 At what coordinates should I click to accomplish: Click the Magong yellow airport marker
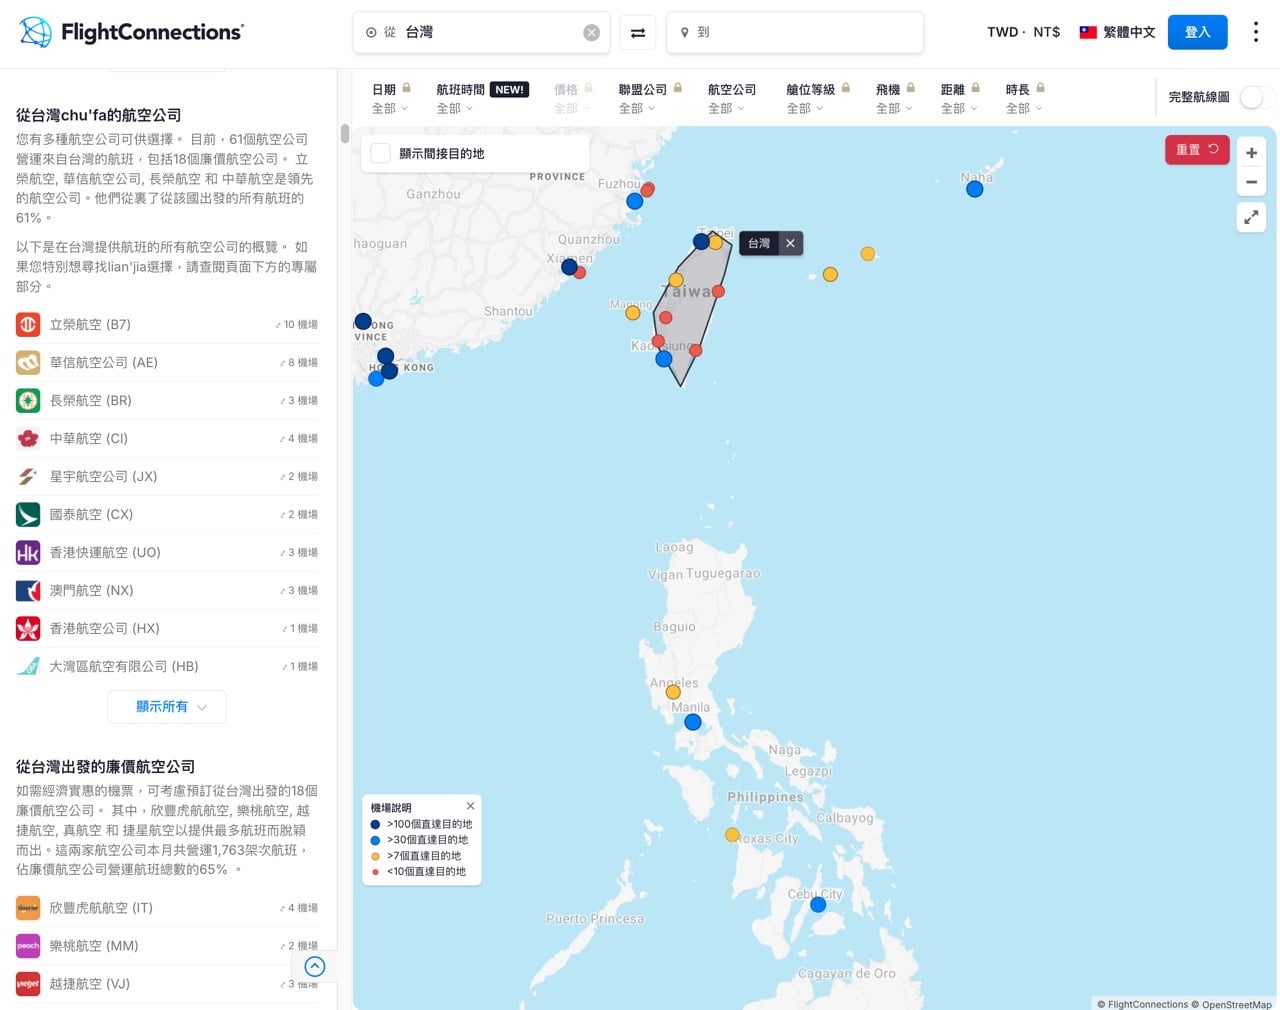633,313
